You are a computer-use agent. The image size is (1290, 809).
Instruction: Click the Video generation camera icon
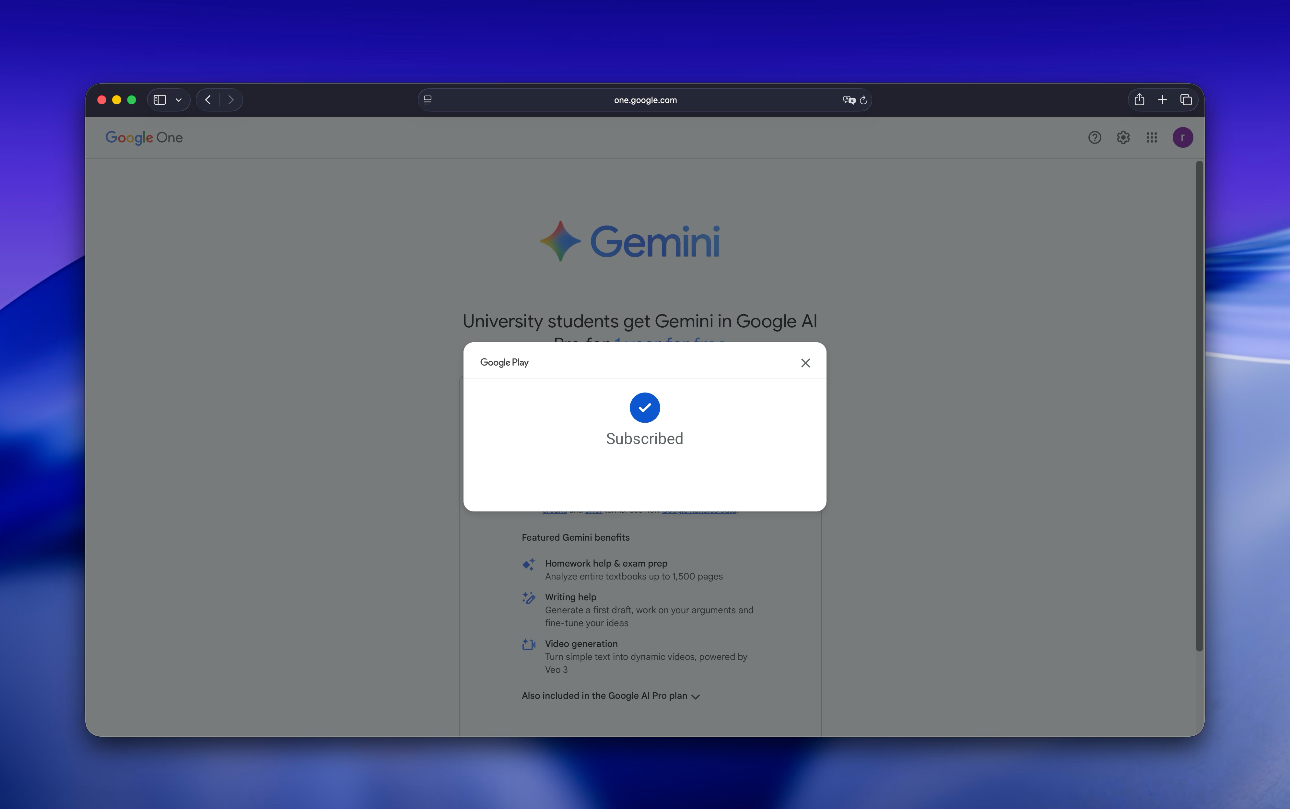pos(528,645)
